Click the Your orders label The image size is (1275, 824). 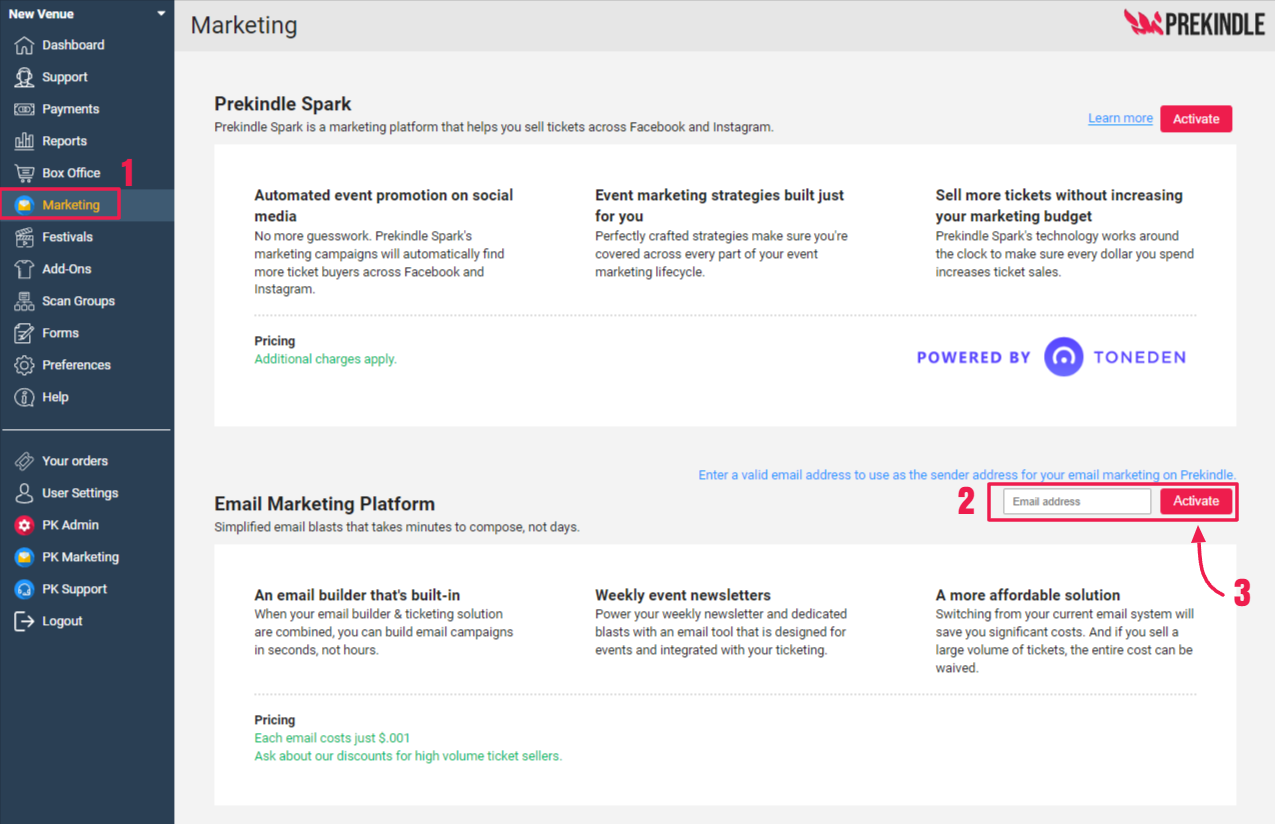tap(75, 461)
